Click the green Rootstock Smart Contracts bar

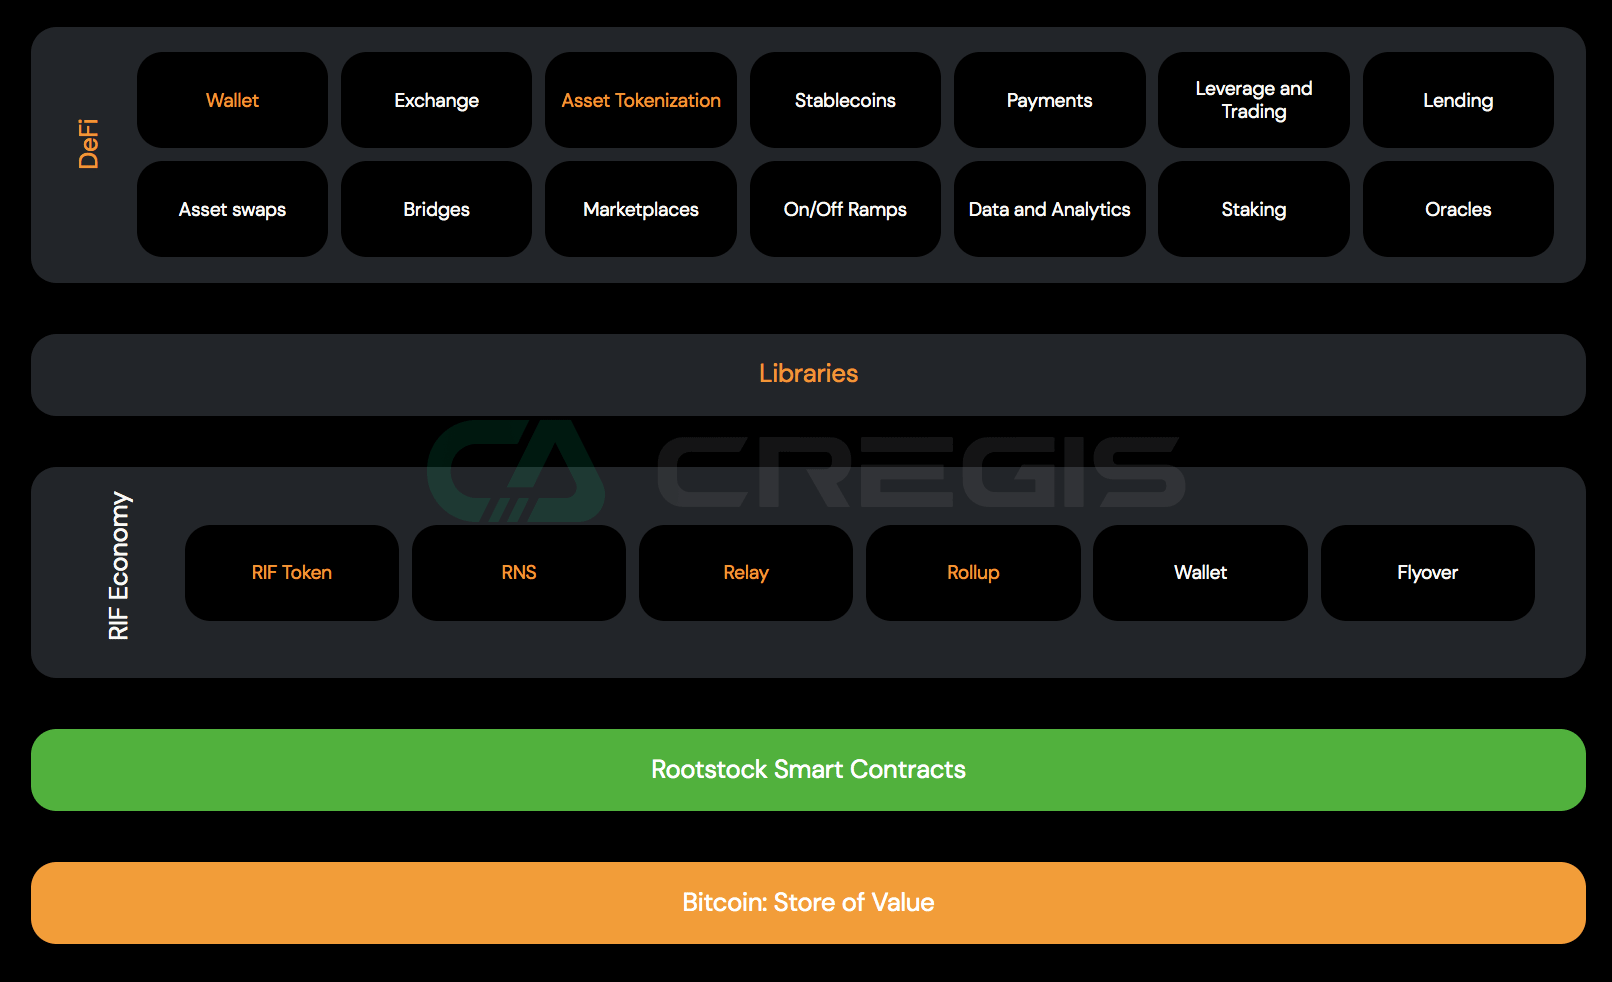[808, 770]
